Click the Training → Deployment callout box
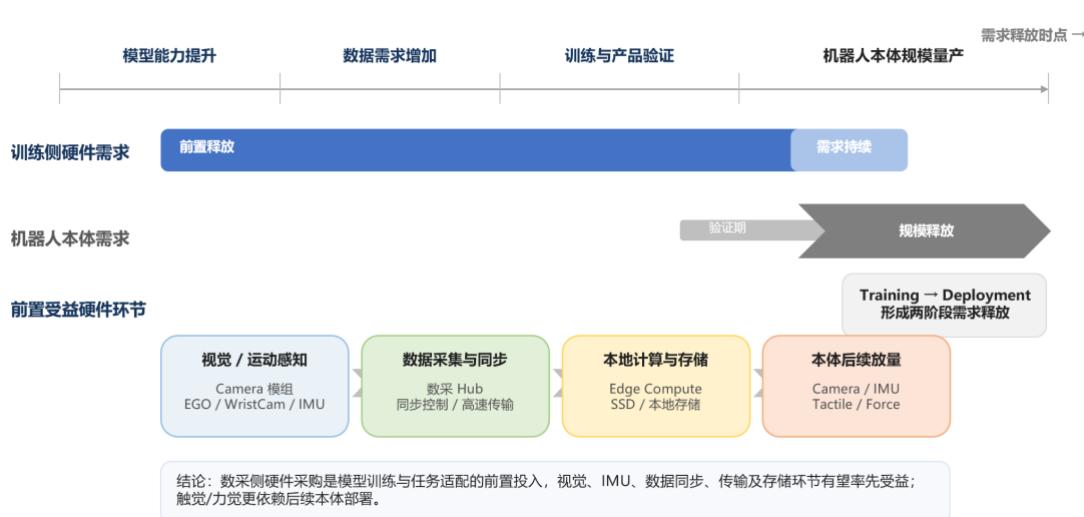The image size is (1084, 517). pos(944,305)
